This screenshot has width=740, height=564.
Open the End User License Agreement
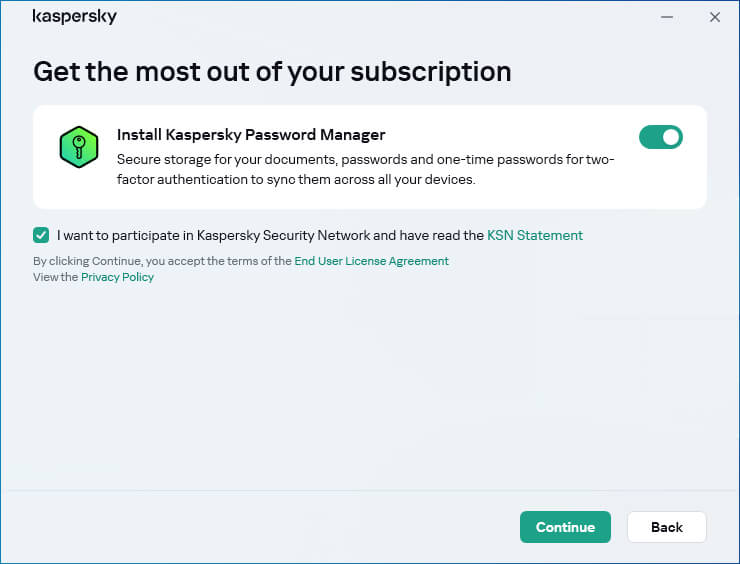(371, 261)
